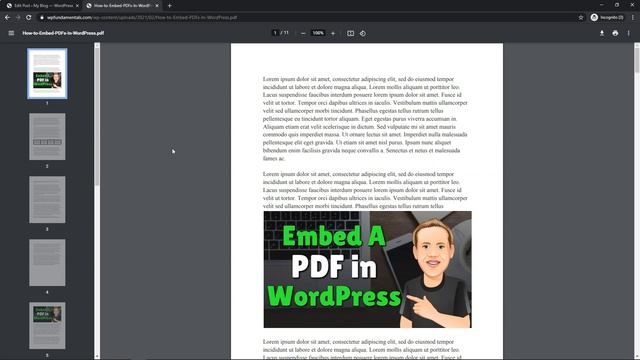The image size is (640, 360).
Task: Toggle the PDF sidebar menu icon
Action: (x=11, y=33)
